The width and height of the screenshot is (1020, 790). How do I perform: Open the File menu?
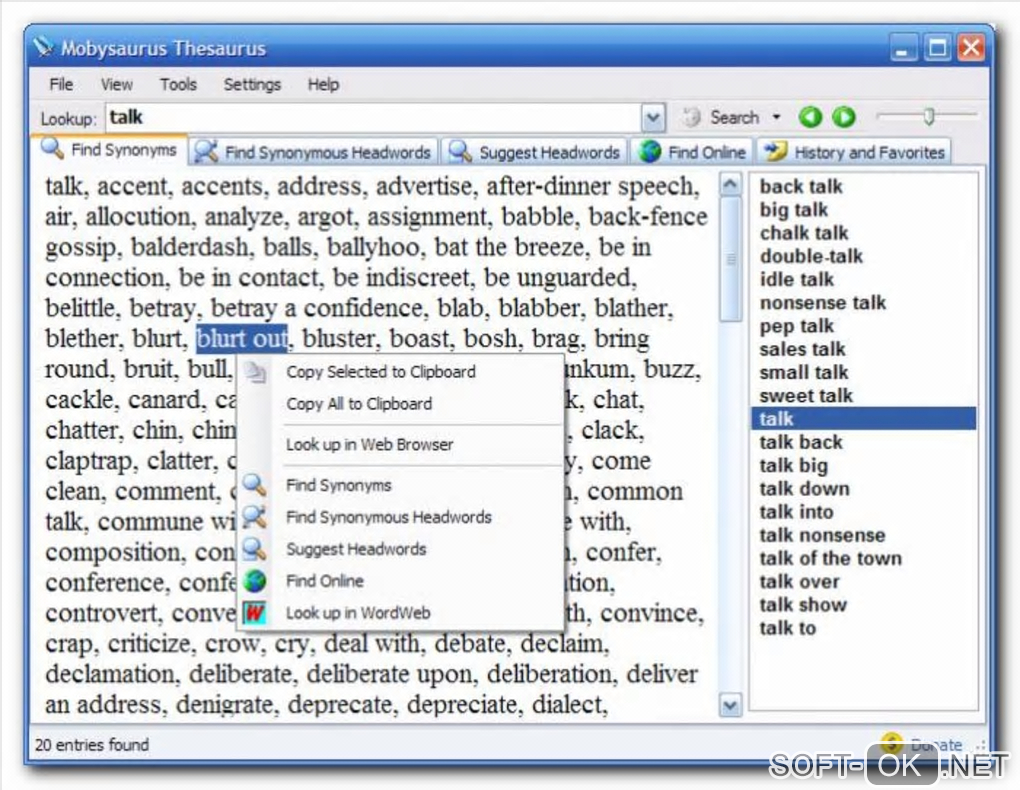pos(61,85)
